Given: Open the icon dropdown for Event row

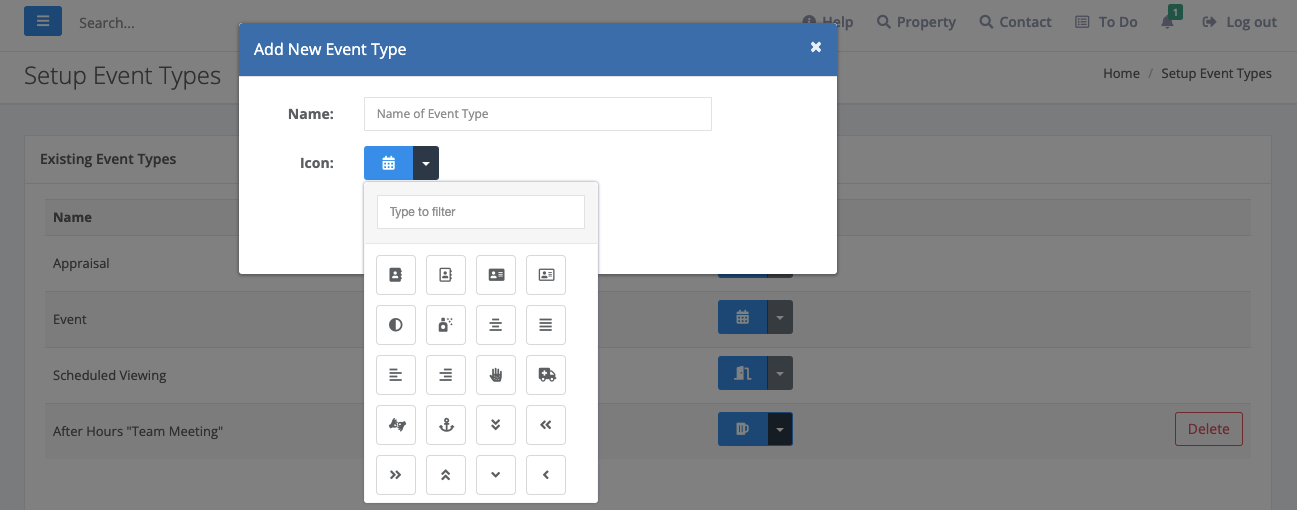Looking at the screenshot, I should point(780,317).
